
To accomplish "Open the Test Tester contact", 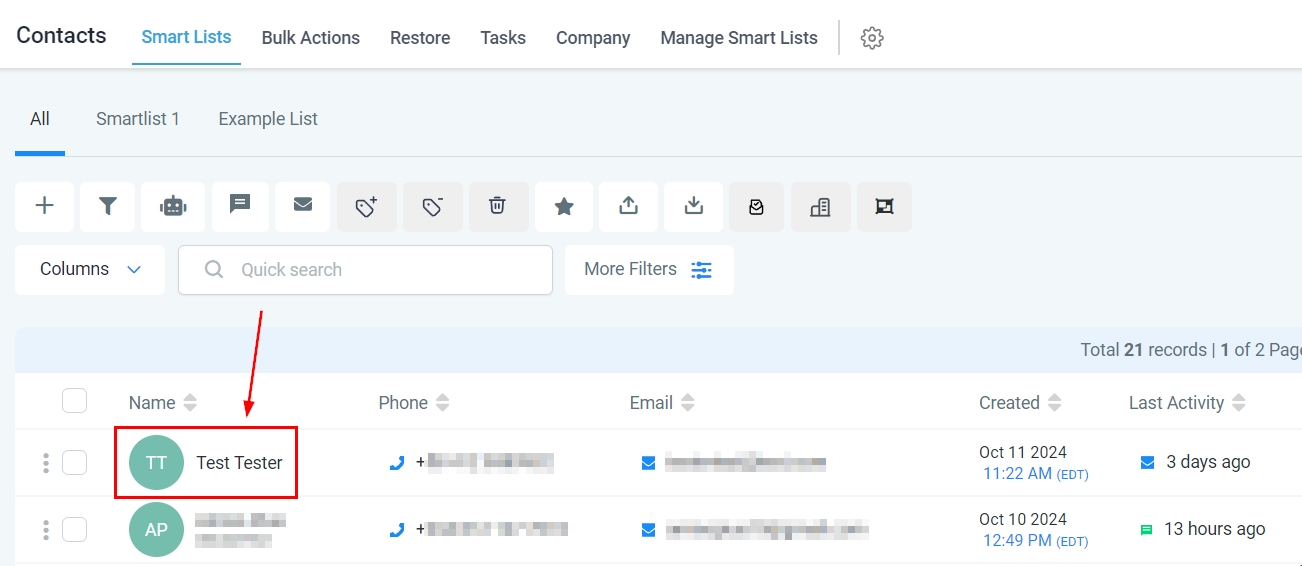I will point(239,462).
